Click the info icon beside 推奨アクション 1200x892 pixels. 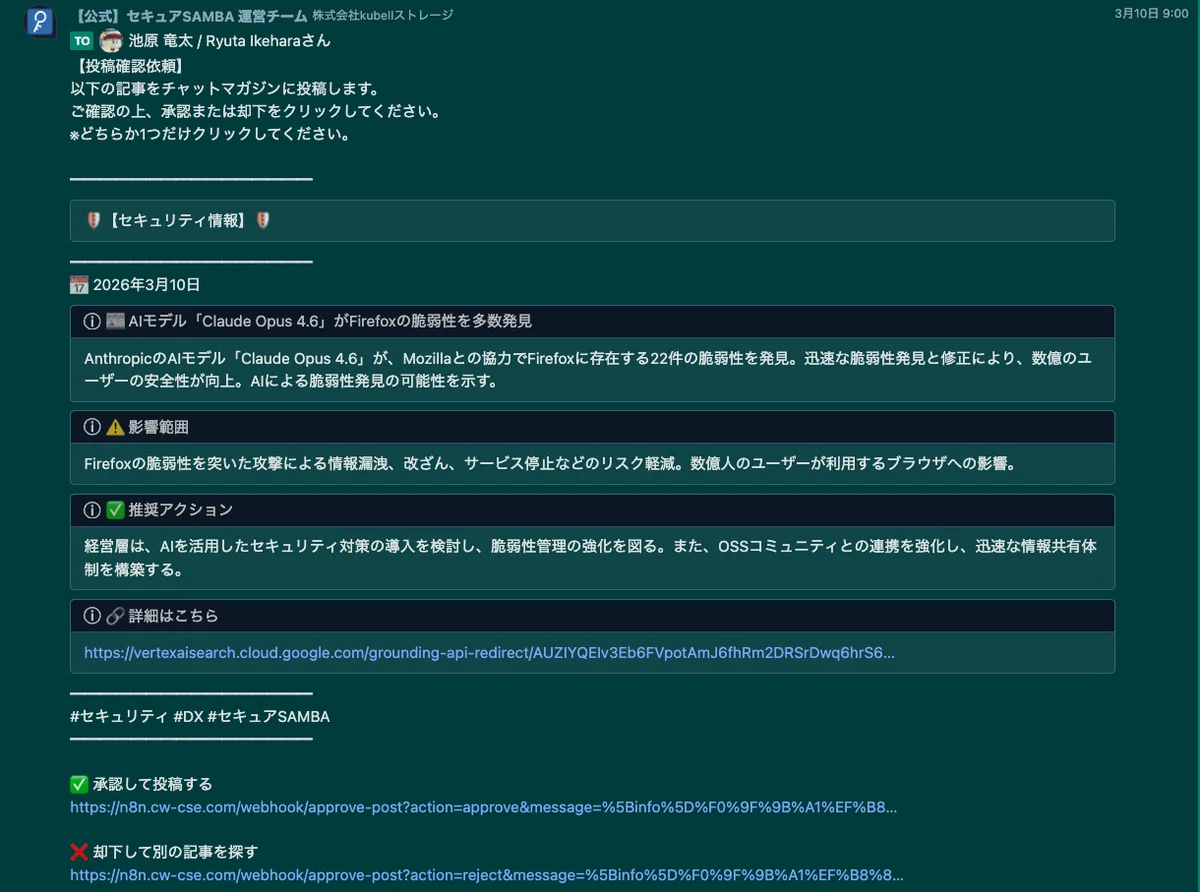[92, 510]
